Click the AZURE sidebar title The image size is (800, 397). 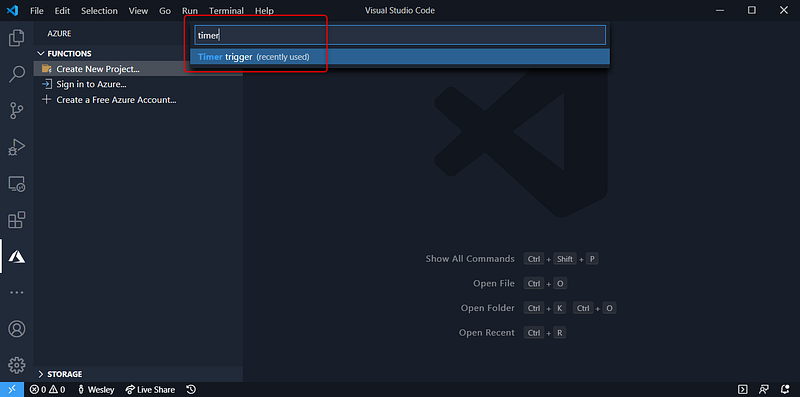pyautogui.click(x=59, y=34)
